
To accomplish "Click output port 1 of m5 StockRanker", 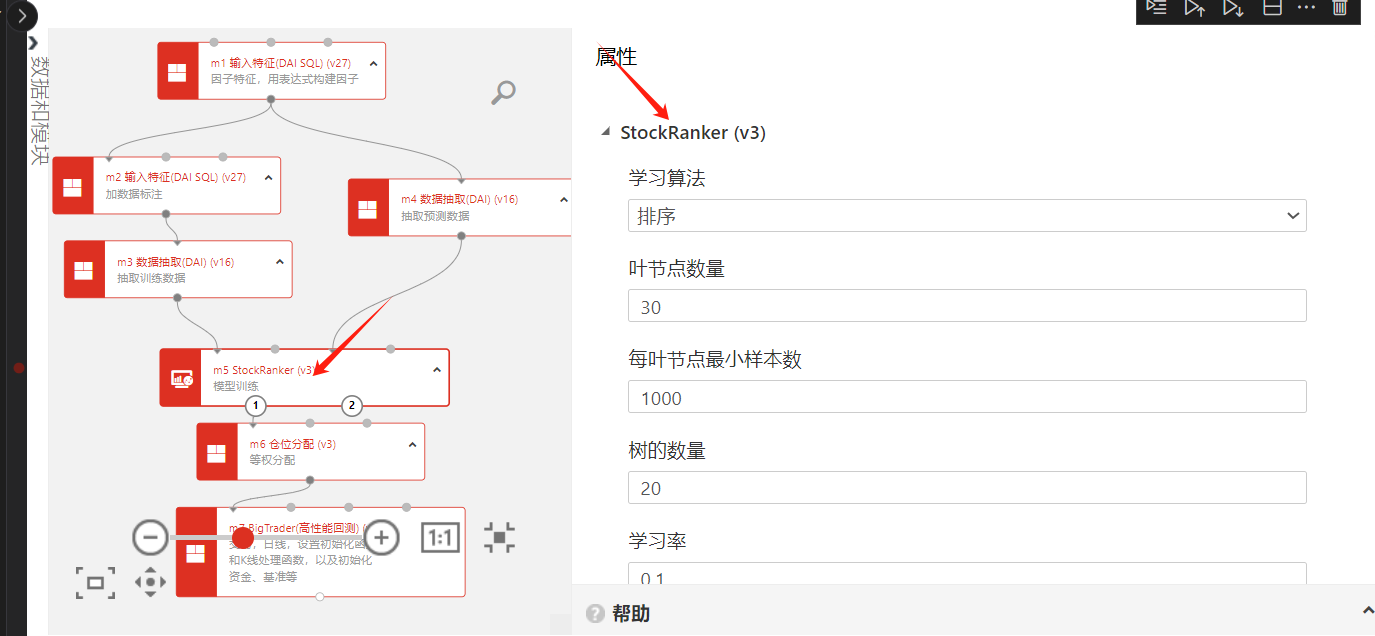I will [256, 405].
